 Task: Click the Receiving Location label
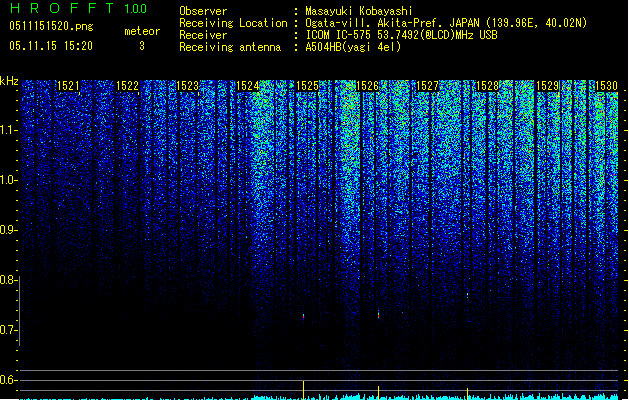point(233,23)
